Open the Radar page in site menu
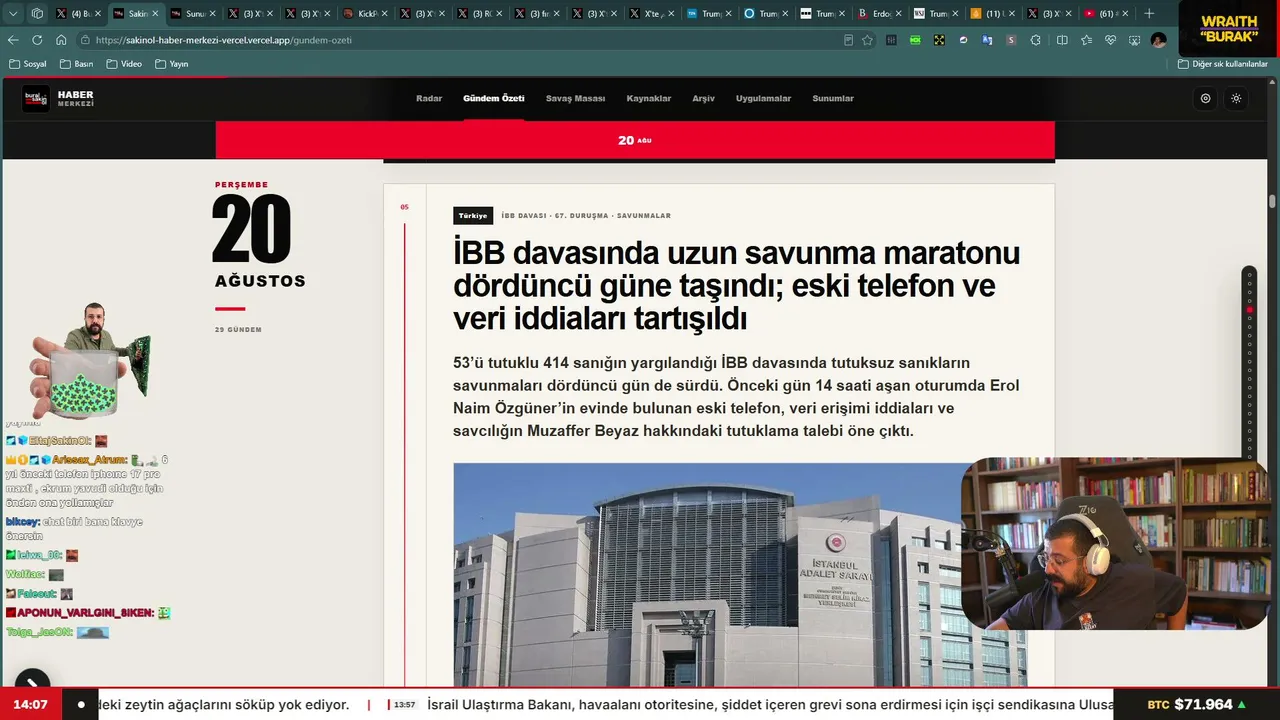 click(429, 98)
